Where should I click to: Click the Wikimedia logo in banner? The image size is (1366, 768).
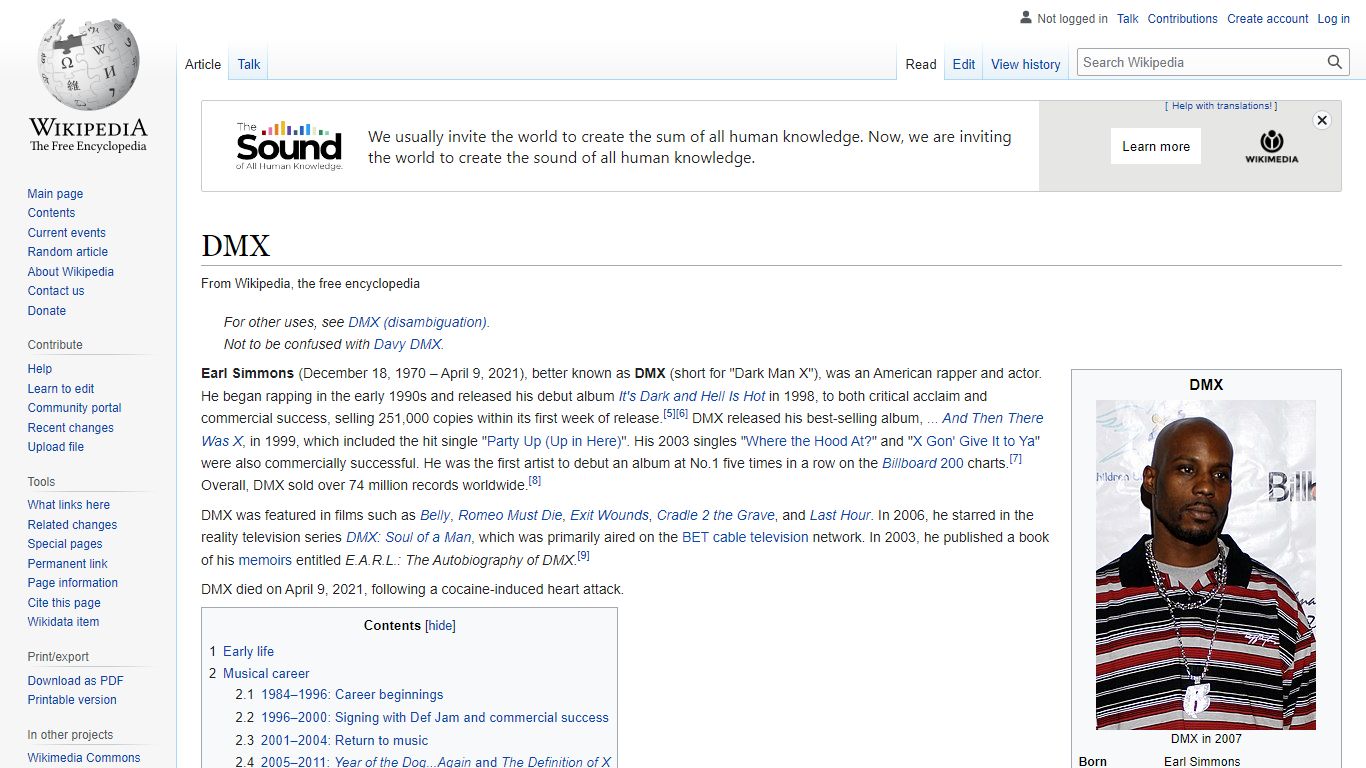1272,146
